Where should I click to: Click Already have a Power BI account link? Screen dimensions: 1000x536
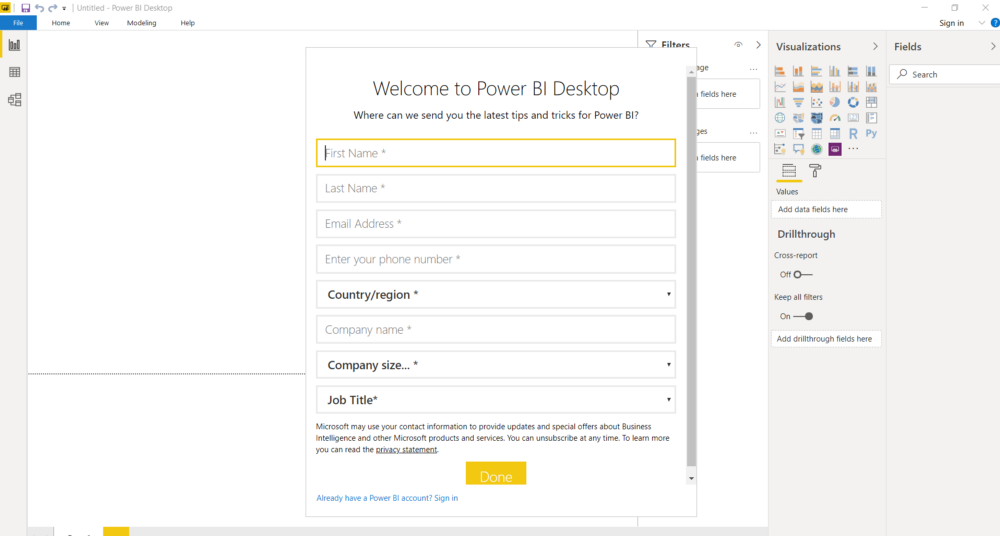(x=387, y=498)
